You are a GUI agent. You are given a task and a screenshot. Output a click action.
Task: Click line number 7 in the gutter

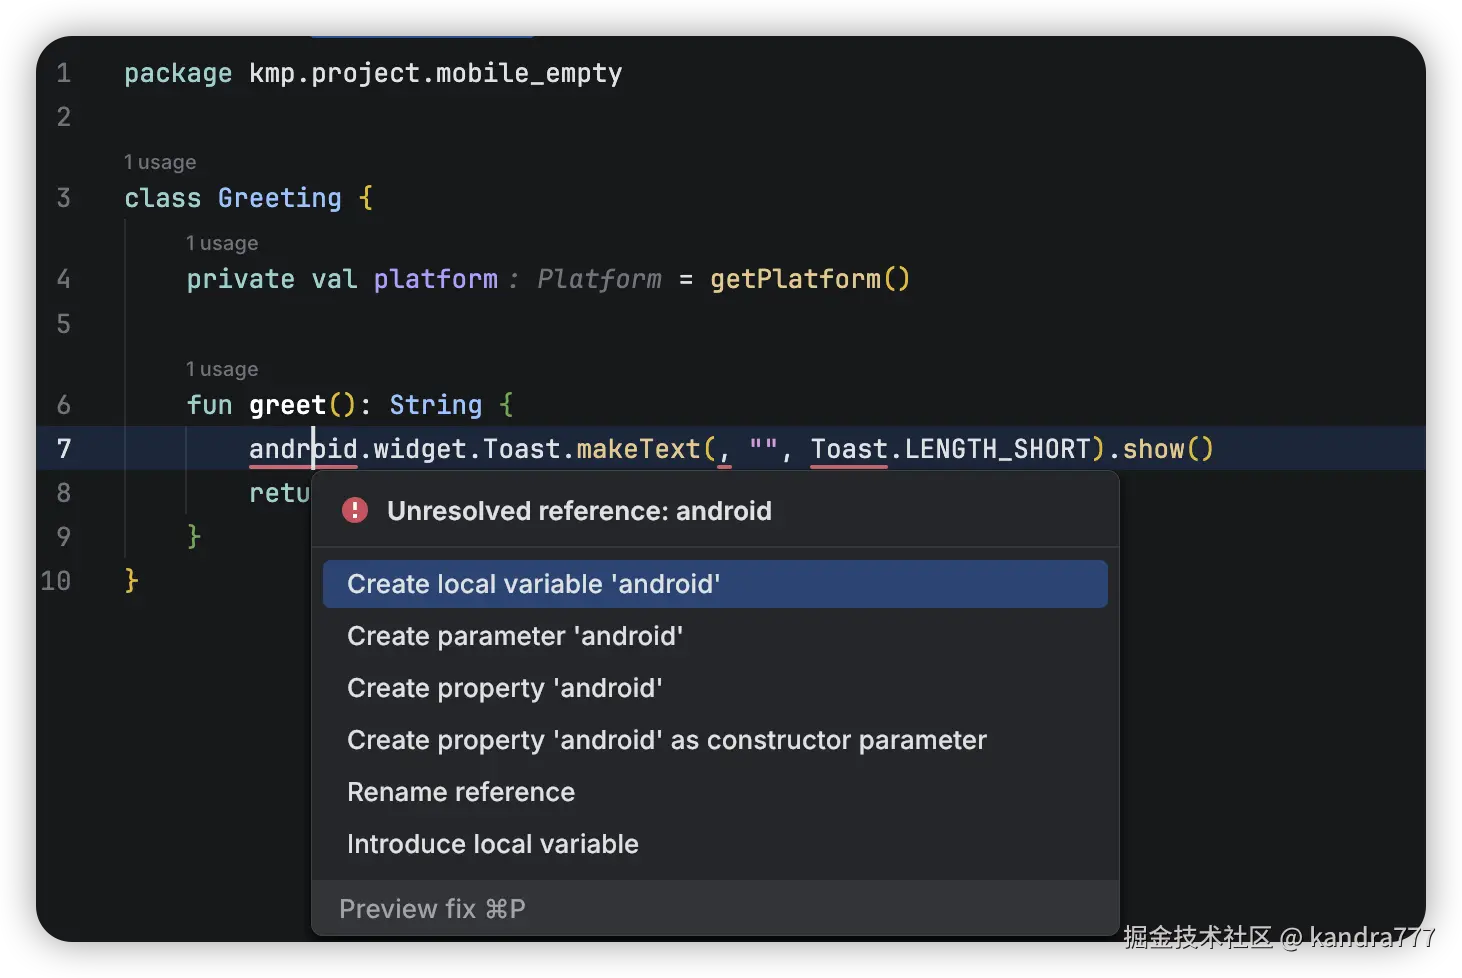pyautogui.click(x=64, y=449)
